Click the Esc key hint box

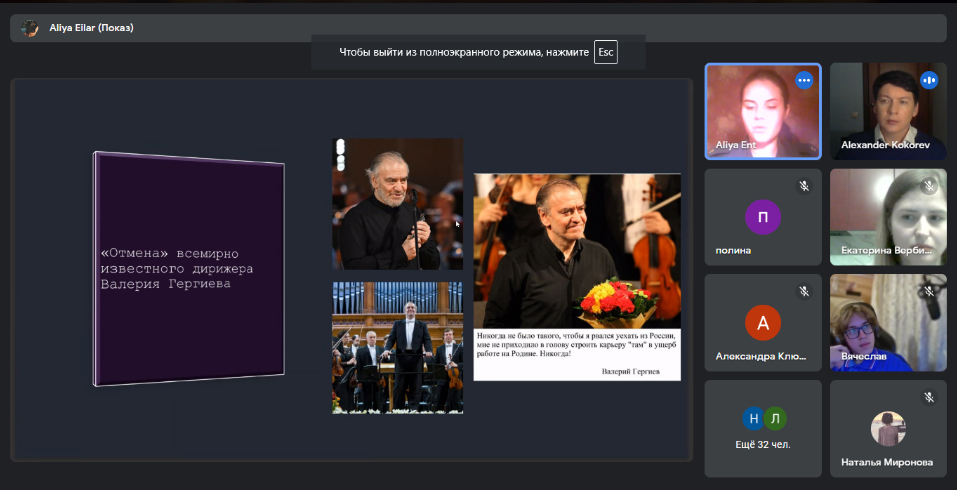click(x=605, y=51)
